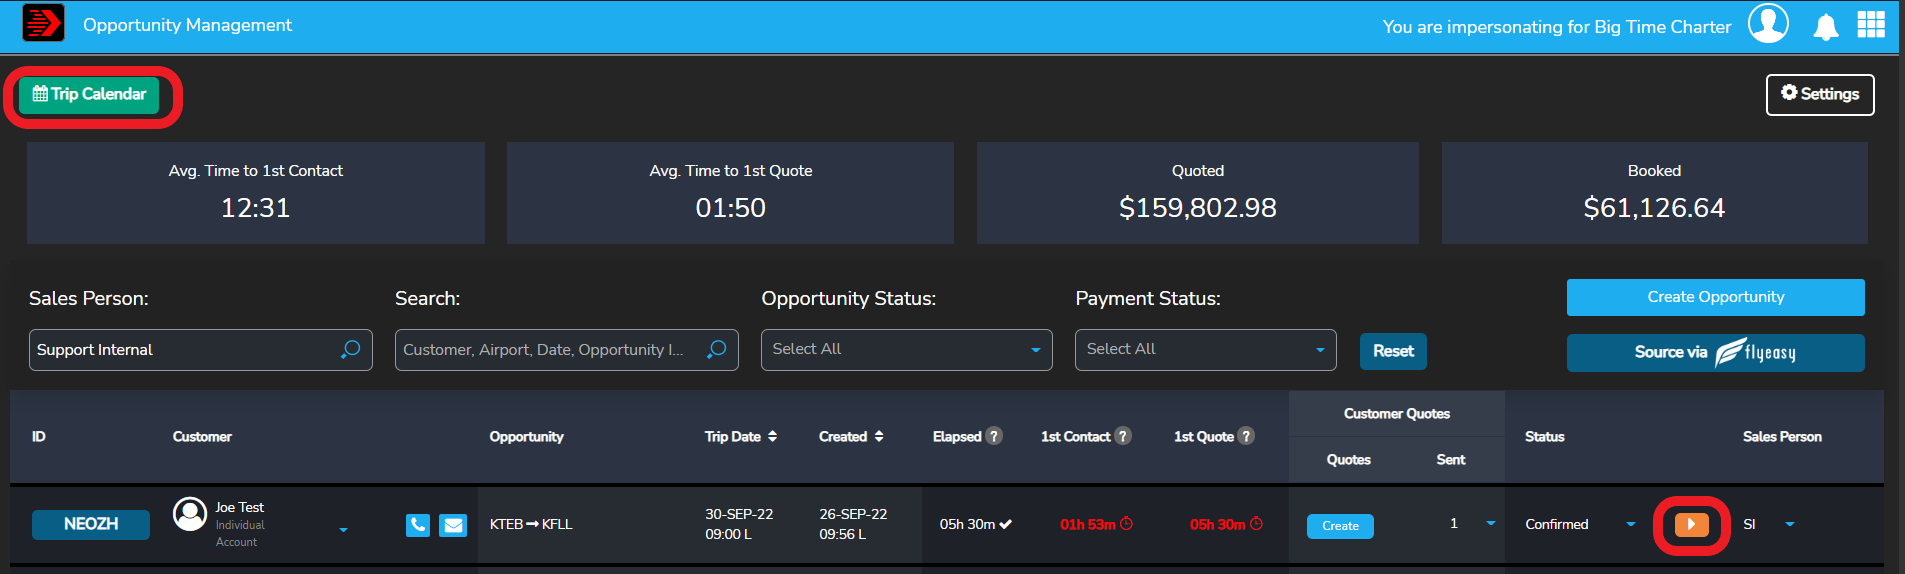Click the 1st Quote help icon
The height and width of the screenshot is (574, 1905).
[x=1246, y=436]
